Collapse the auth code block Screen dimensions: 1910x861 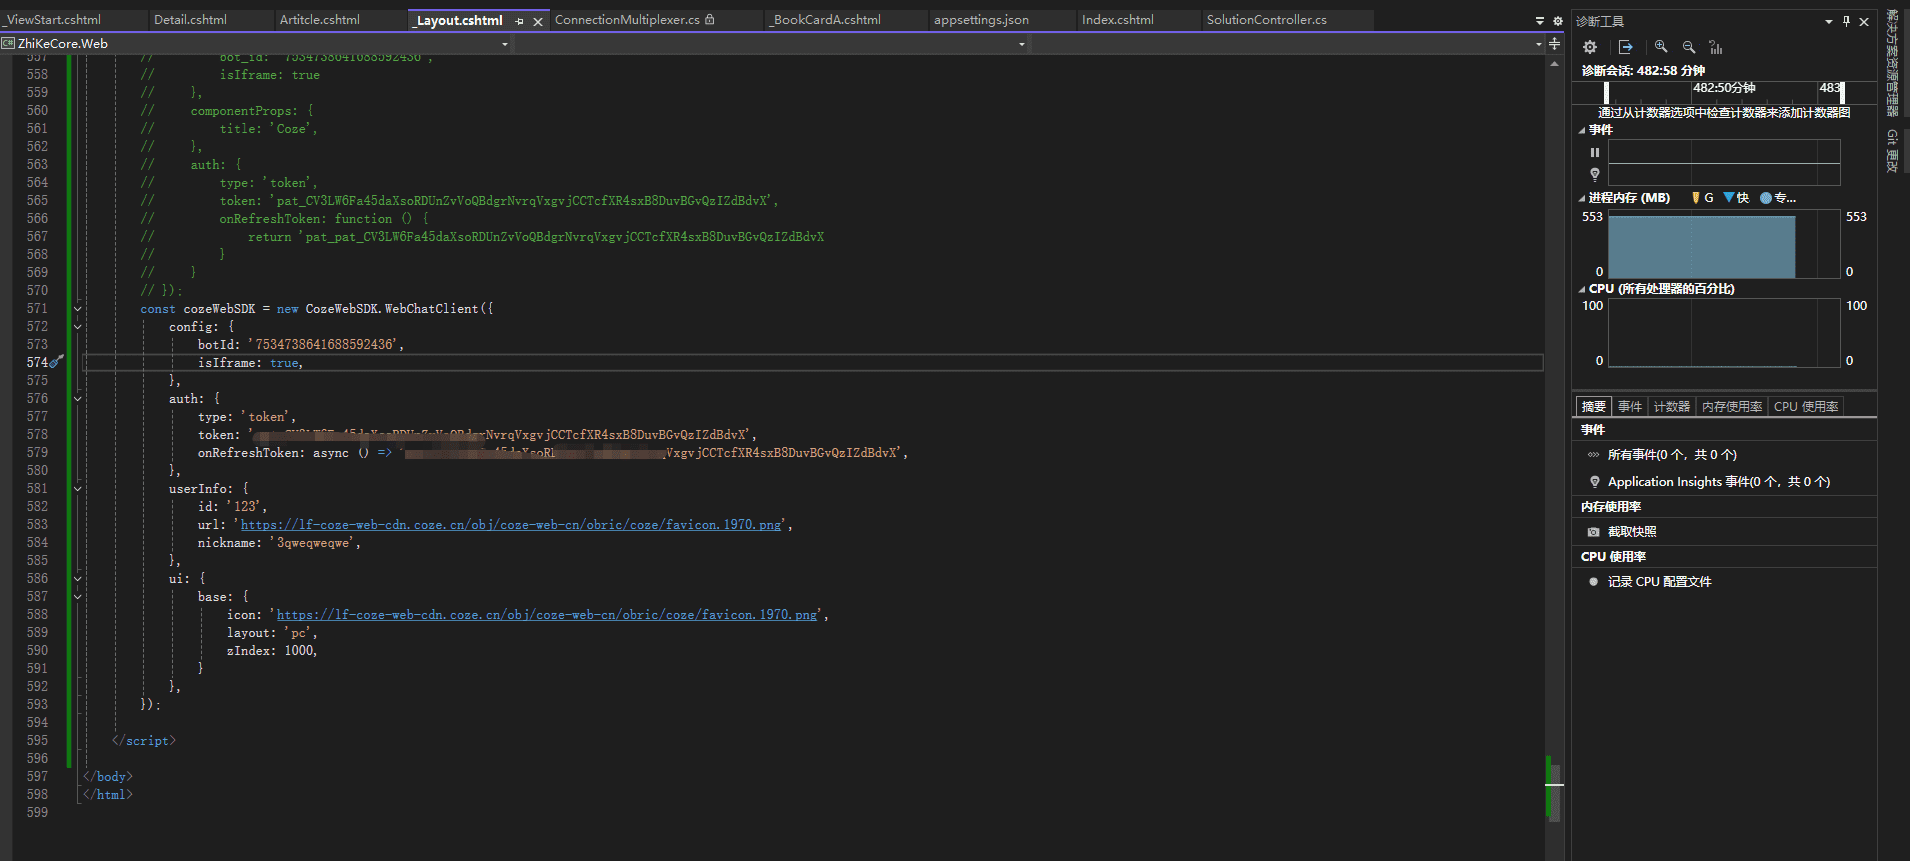(x=78, y=399)
